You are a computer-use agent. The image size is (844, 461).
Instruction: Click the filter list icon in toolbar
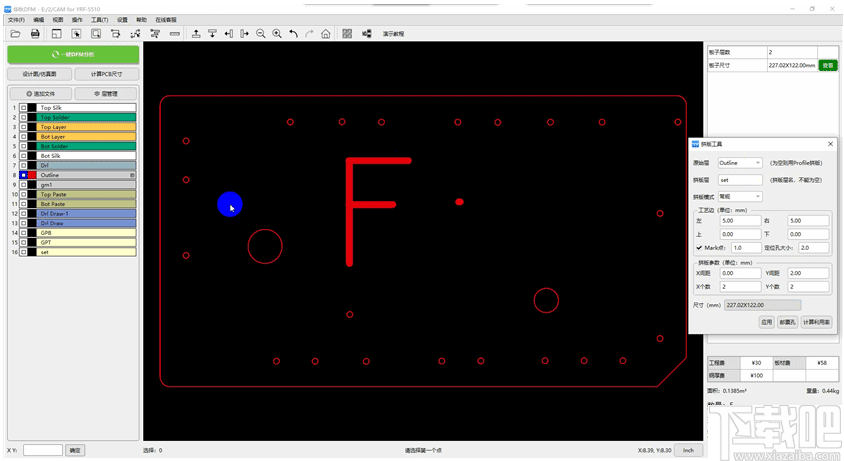coord(155,34)
